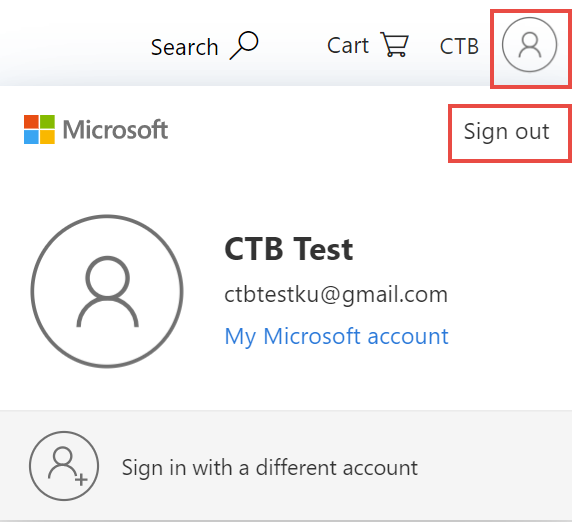Click the CTB account name in header

coord(459,46)
